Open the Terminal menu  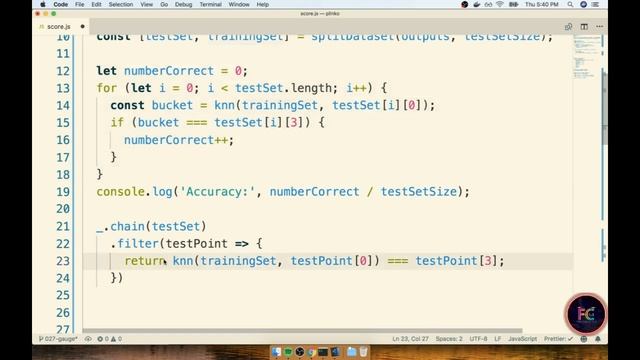click(x=211, y=4)
